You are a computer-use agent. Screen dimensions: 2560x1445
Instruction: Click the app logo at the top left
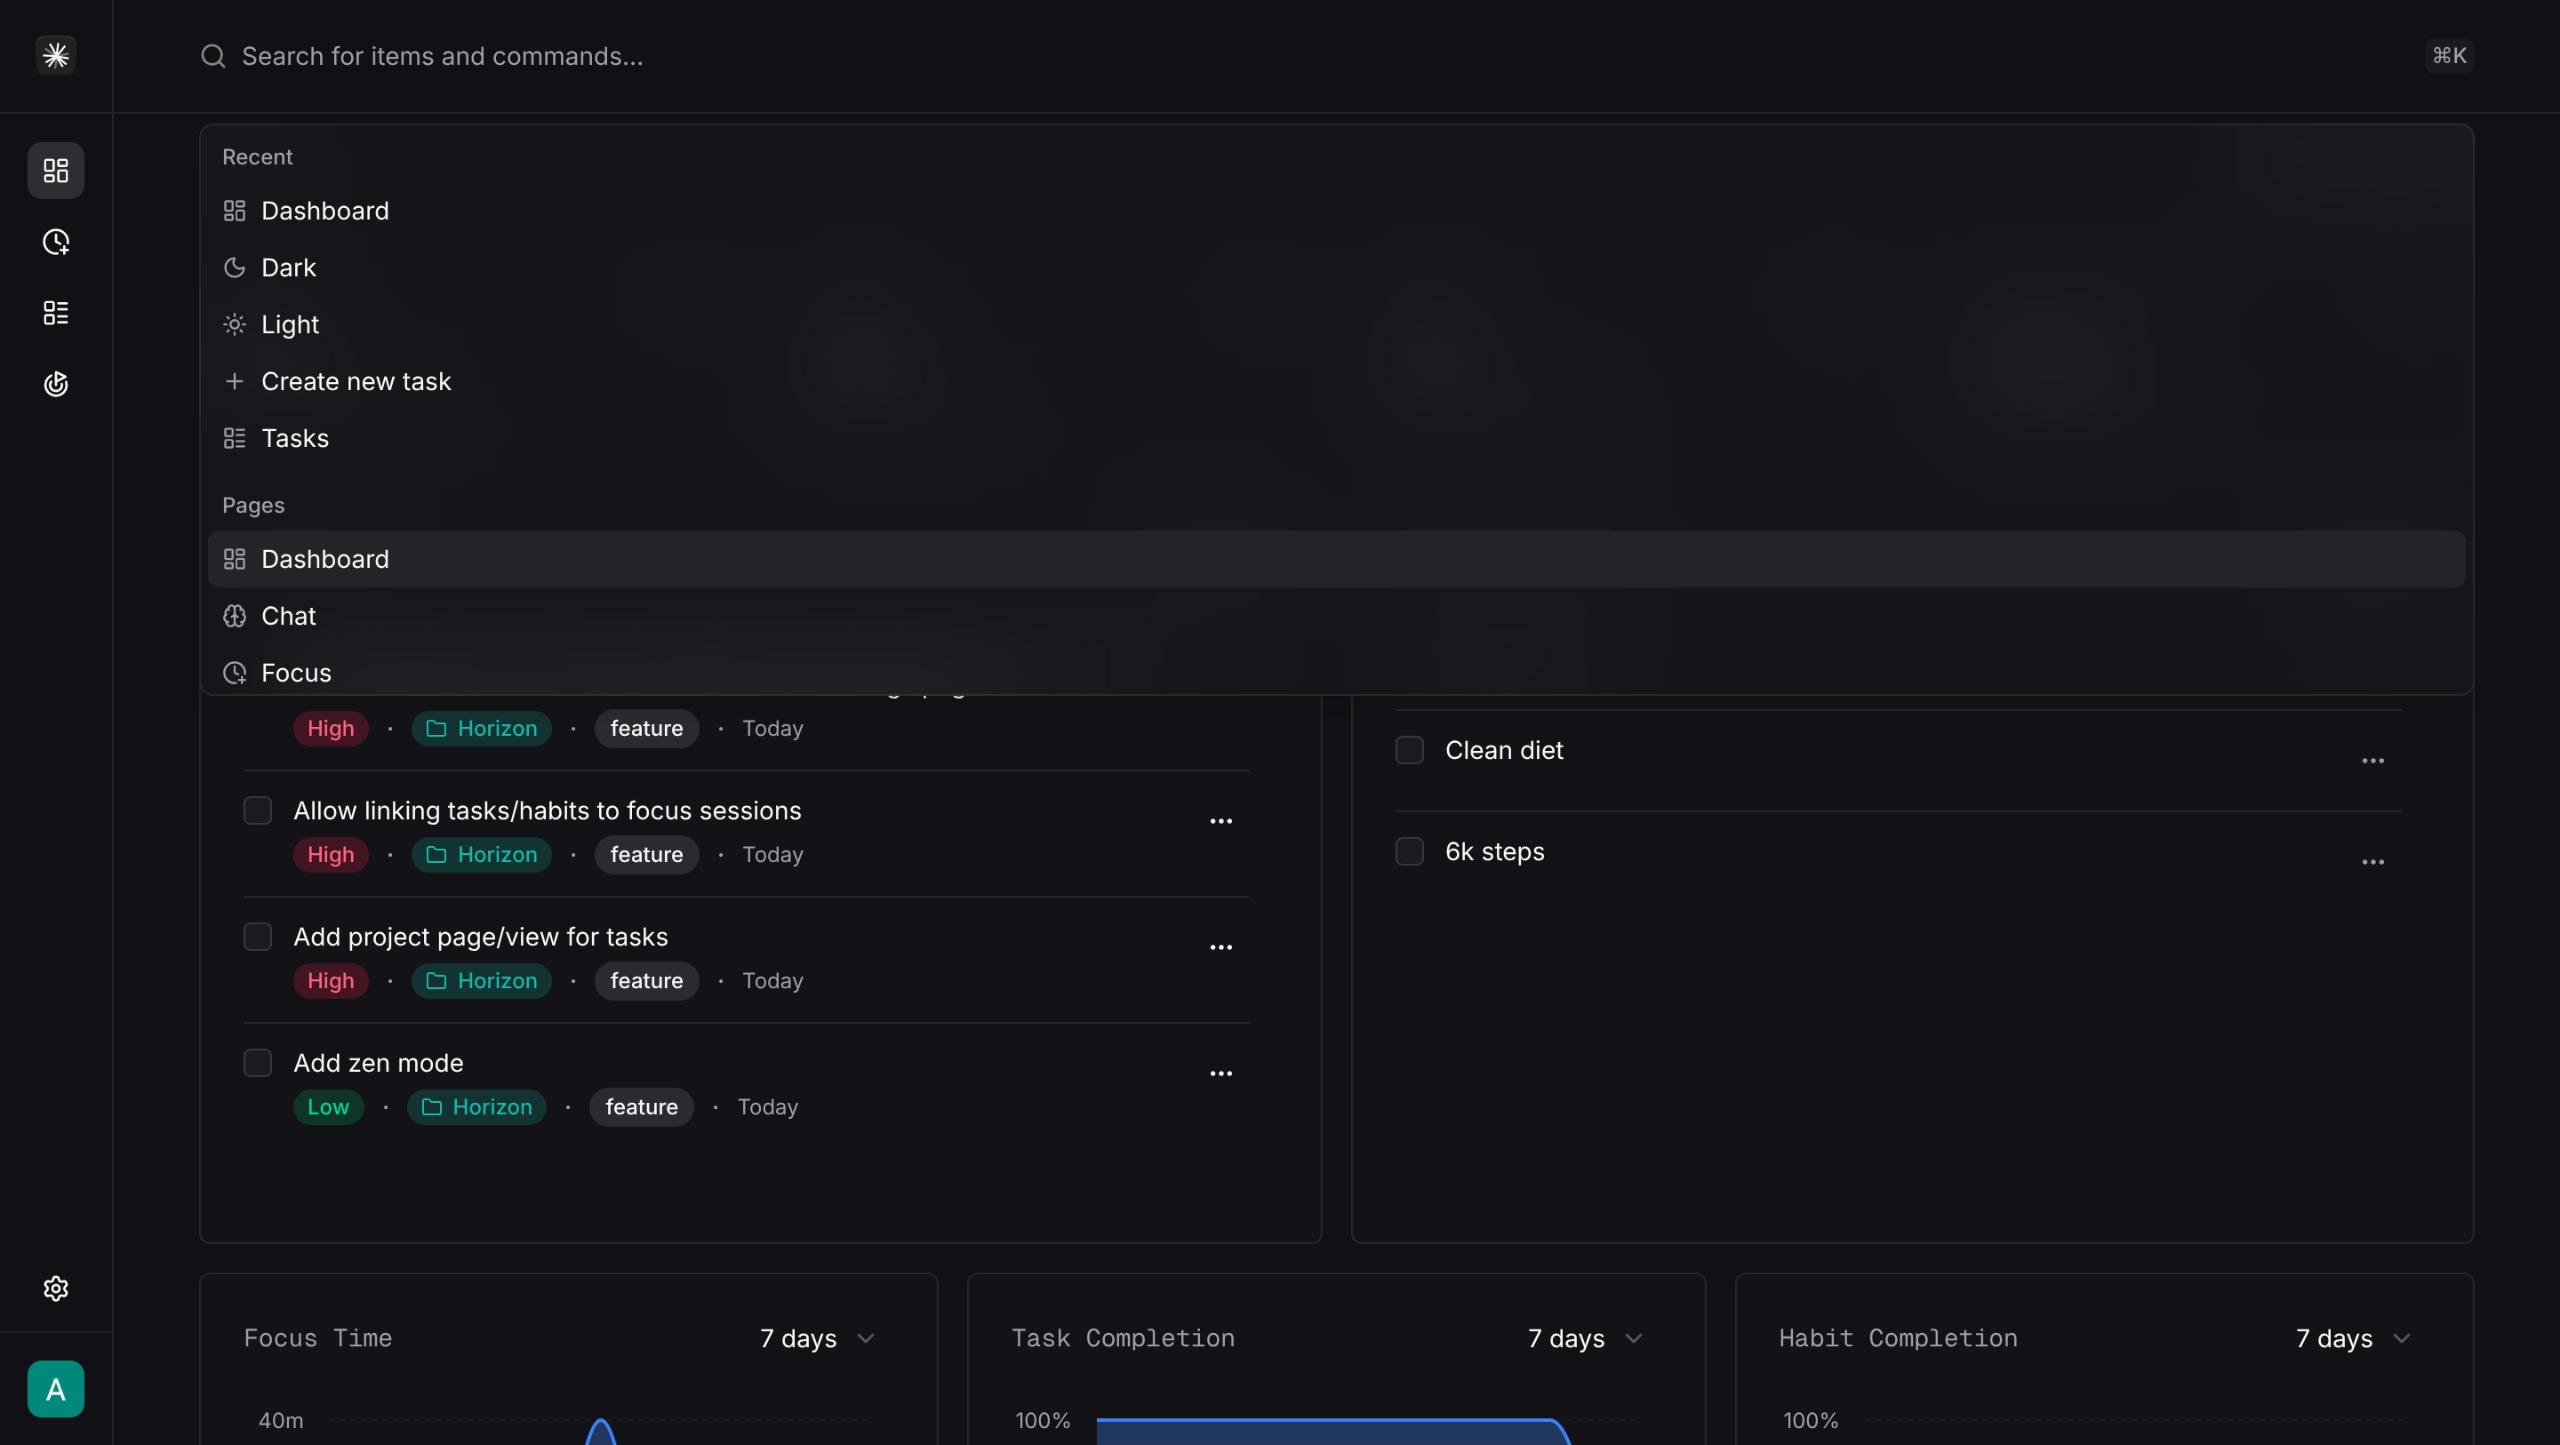tap(55, 55)
